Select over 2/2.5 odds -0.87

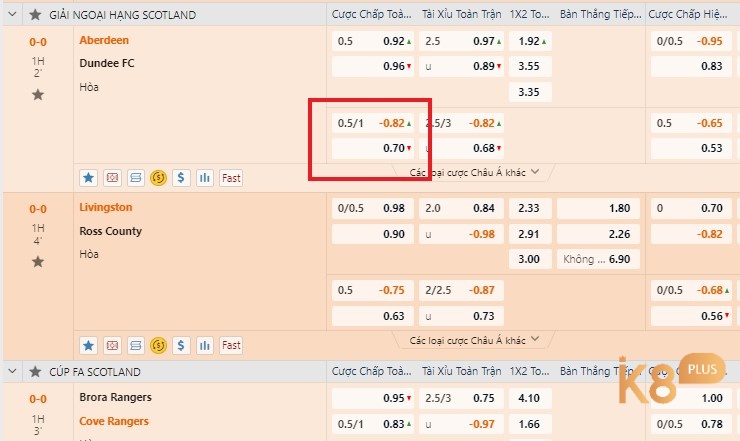(461, 290)
